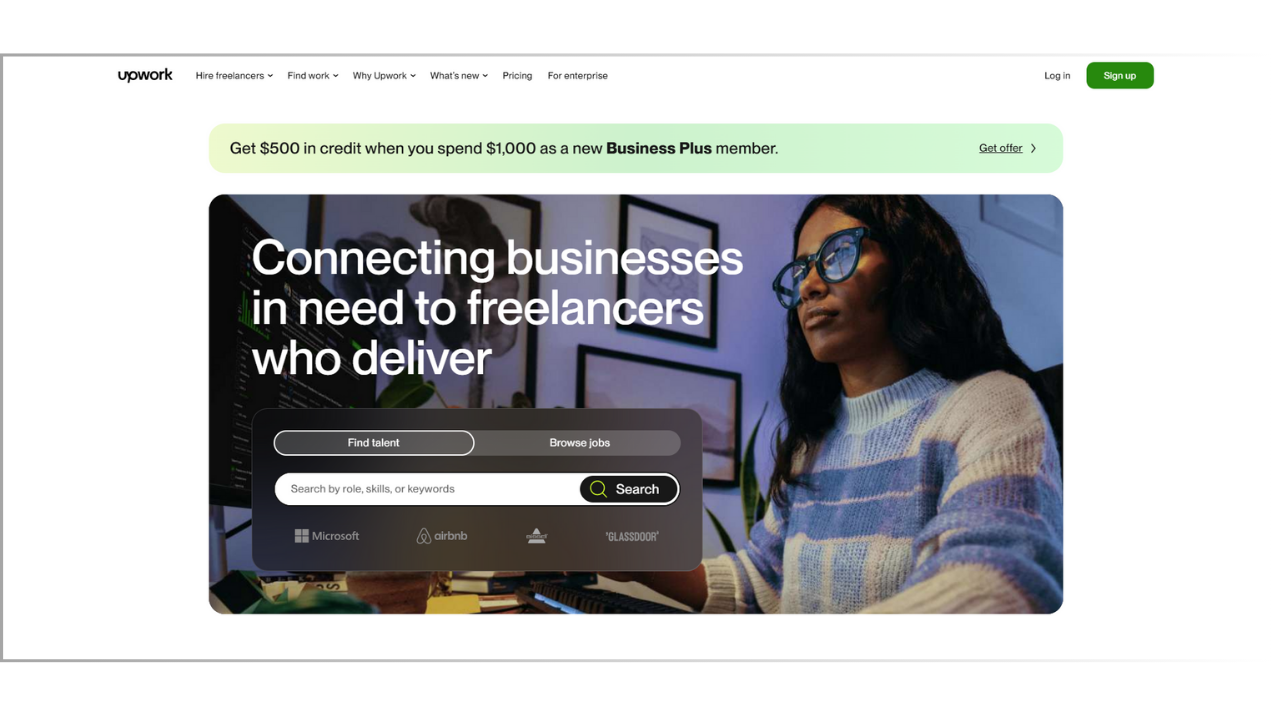Click the green Sign up button

pos(1120,76)
